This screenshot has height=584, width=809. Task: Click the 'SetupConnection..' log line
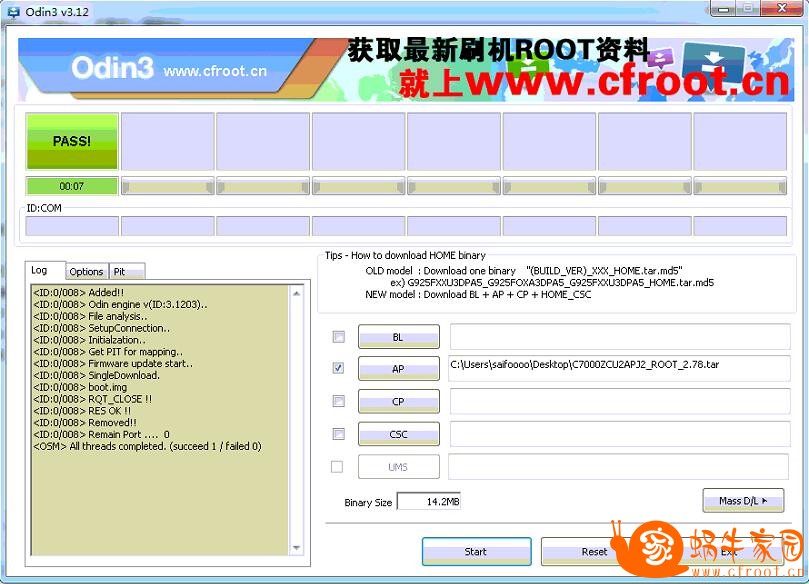[x=102, y=328]
